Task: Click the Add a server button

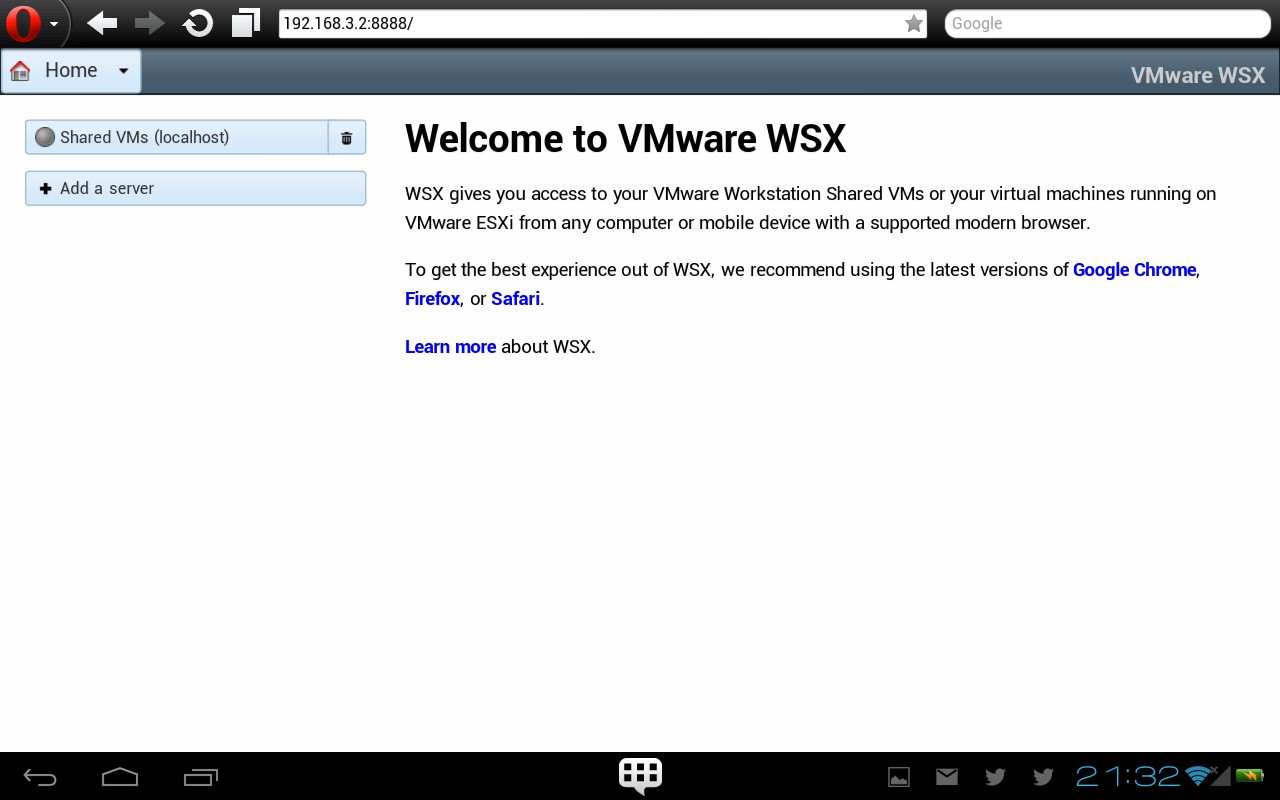Action: (x=195, y=188)
